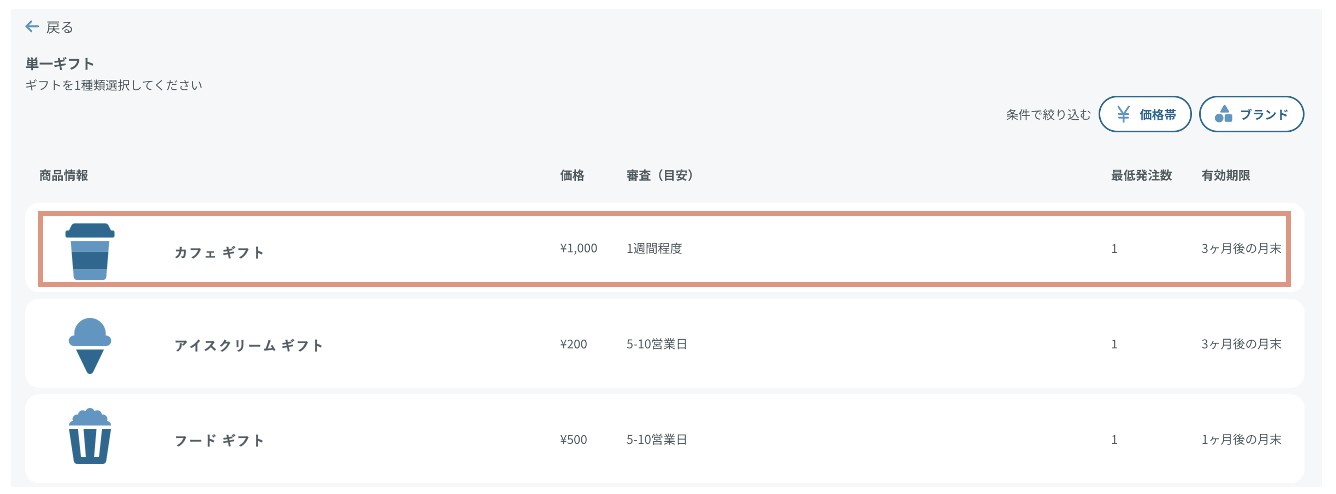Click the brand shapes icon
Image resolution: width=1336 pixels, height=494 pixels.
(x=1223, y=114)
